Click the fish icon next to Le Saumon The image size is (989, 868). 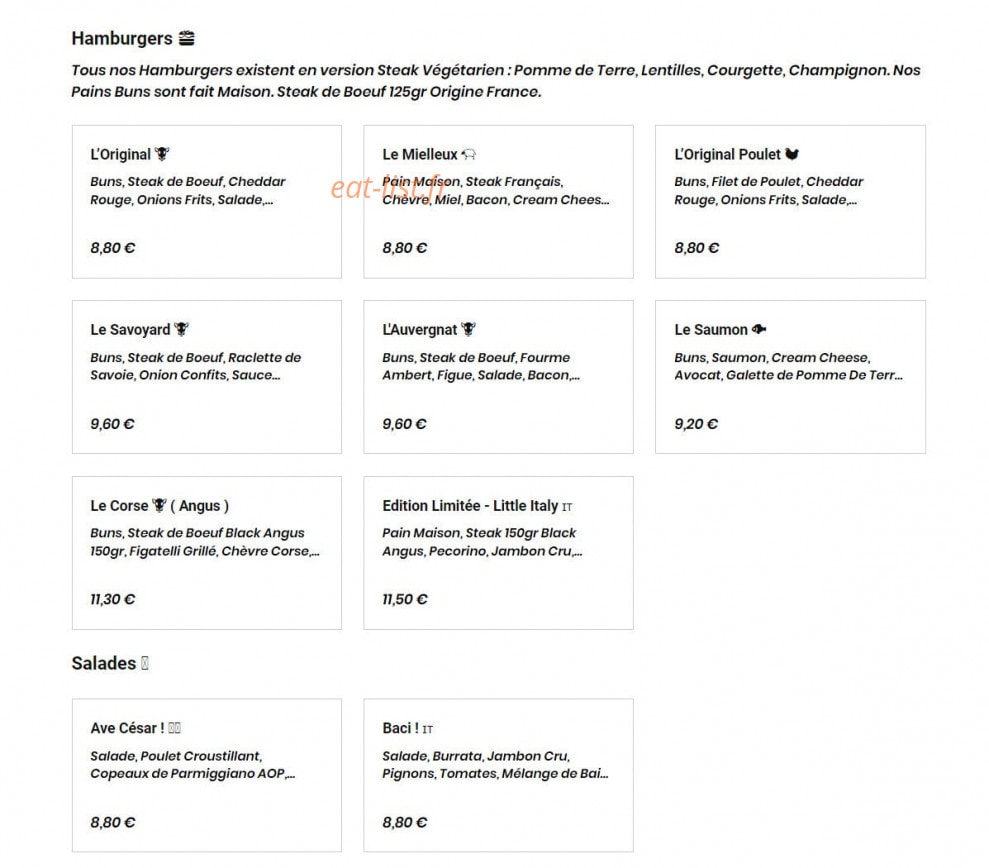pos(759,329)
